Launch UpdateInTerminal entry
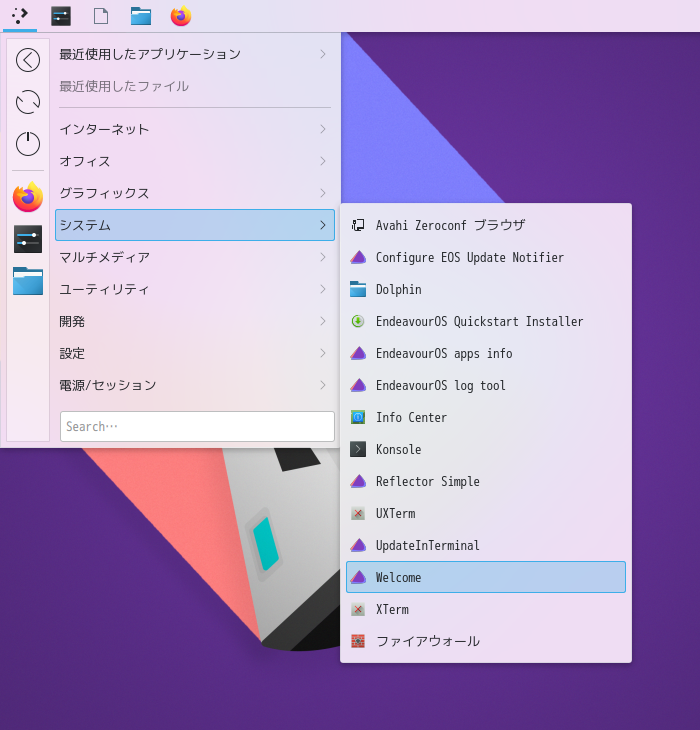 486,545
